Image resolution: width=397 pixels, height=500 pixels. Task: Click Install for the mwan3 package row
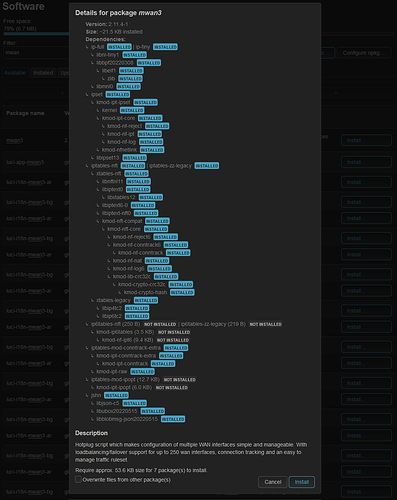(x=366, y=140)
